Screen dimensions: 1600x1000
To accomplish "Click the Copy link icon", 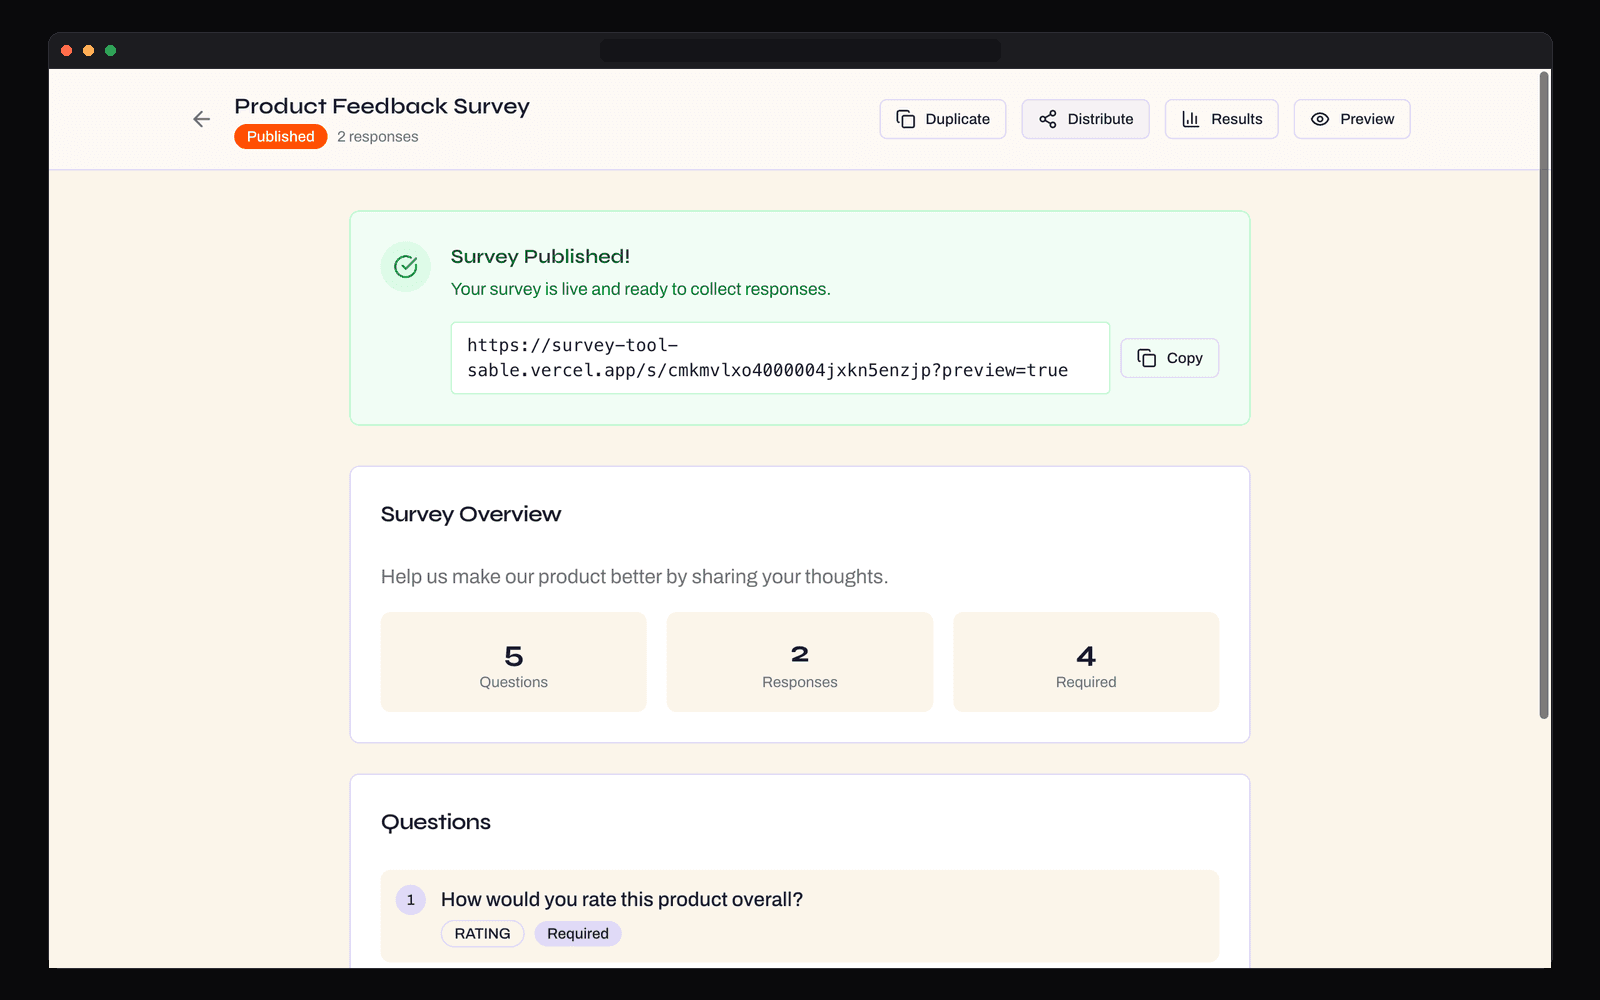I will click(x=1146, y=357).
